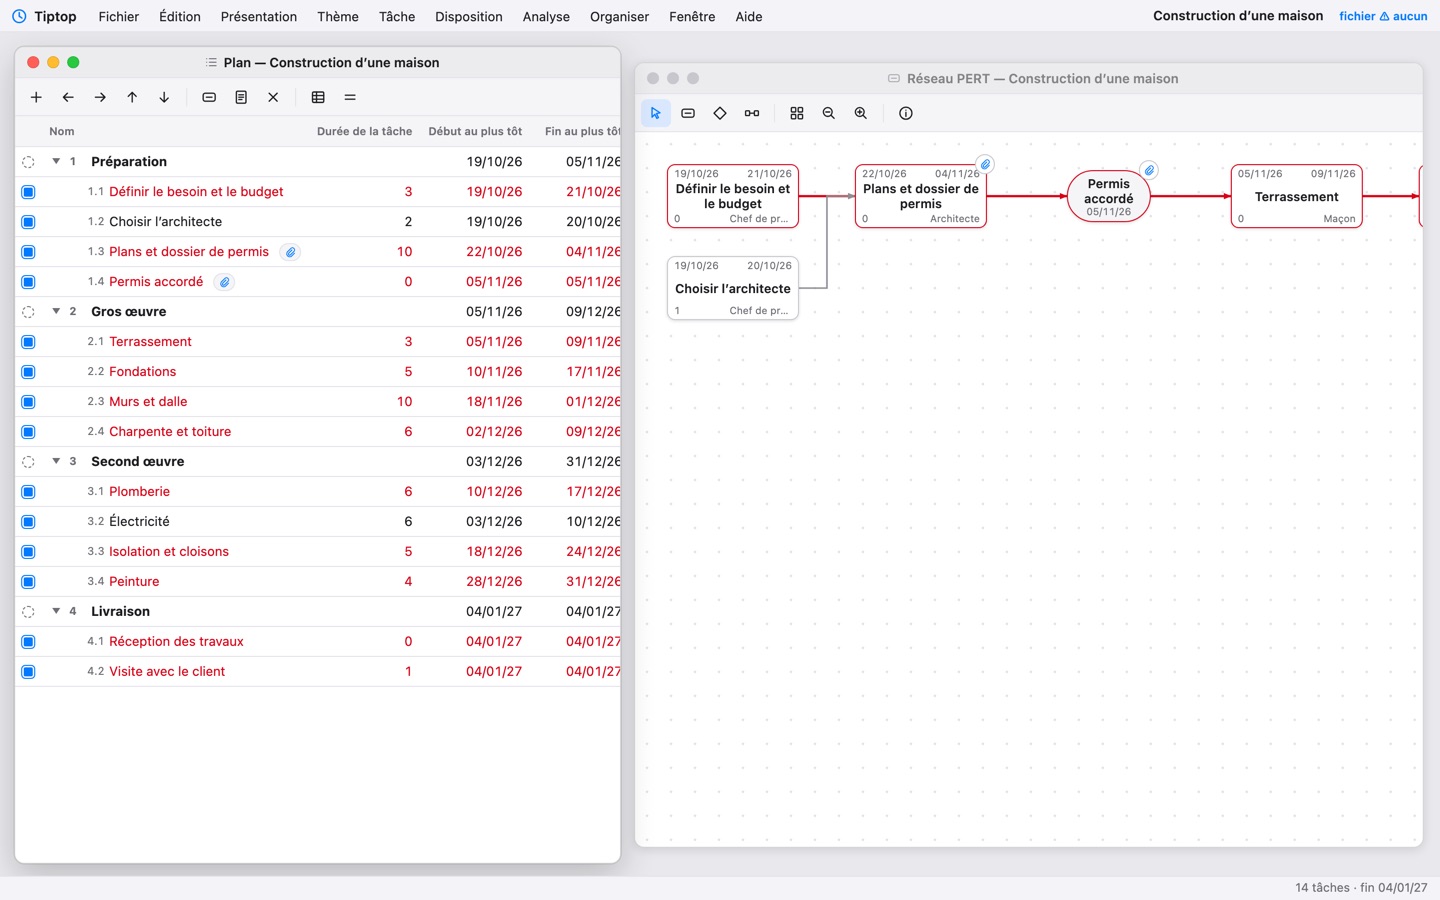Toggle the checkbox for Électricité task
1440x900 pixels.
pyautogui.click(x=28, y=522)
